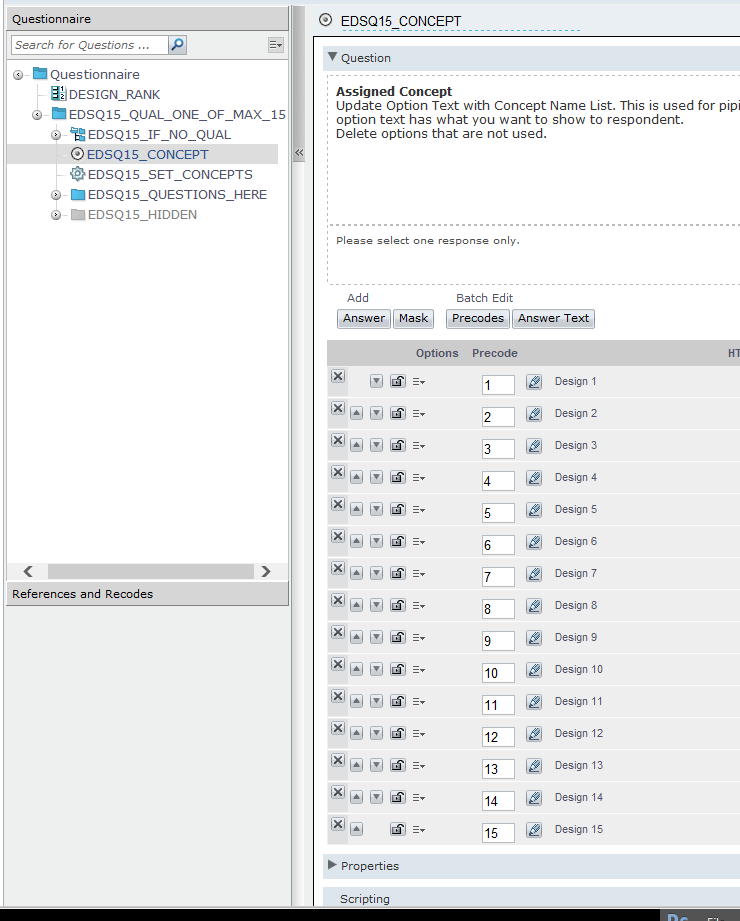740x921 pixels.
Task: Expand EDSQ15_HIDDEN folder node
Action: [x=56, y=215]
